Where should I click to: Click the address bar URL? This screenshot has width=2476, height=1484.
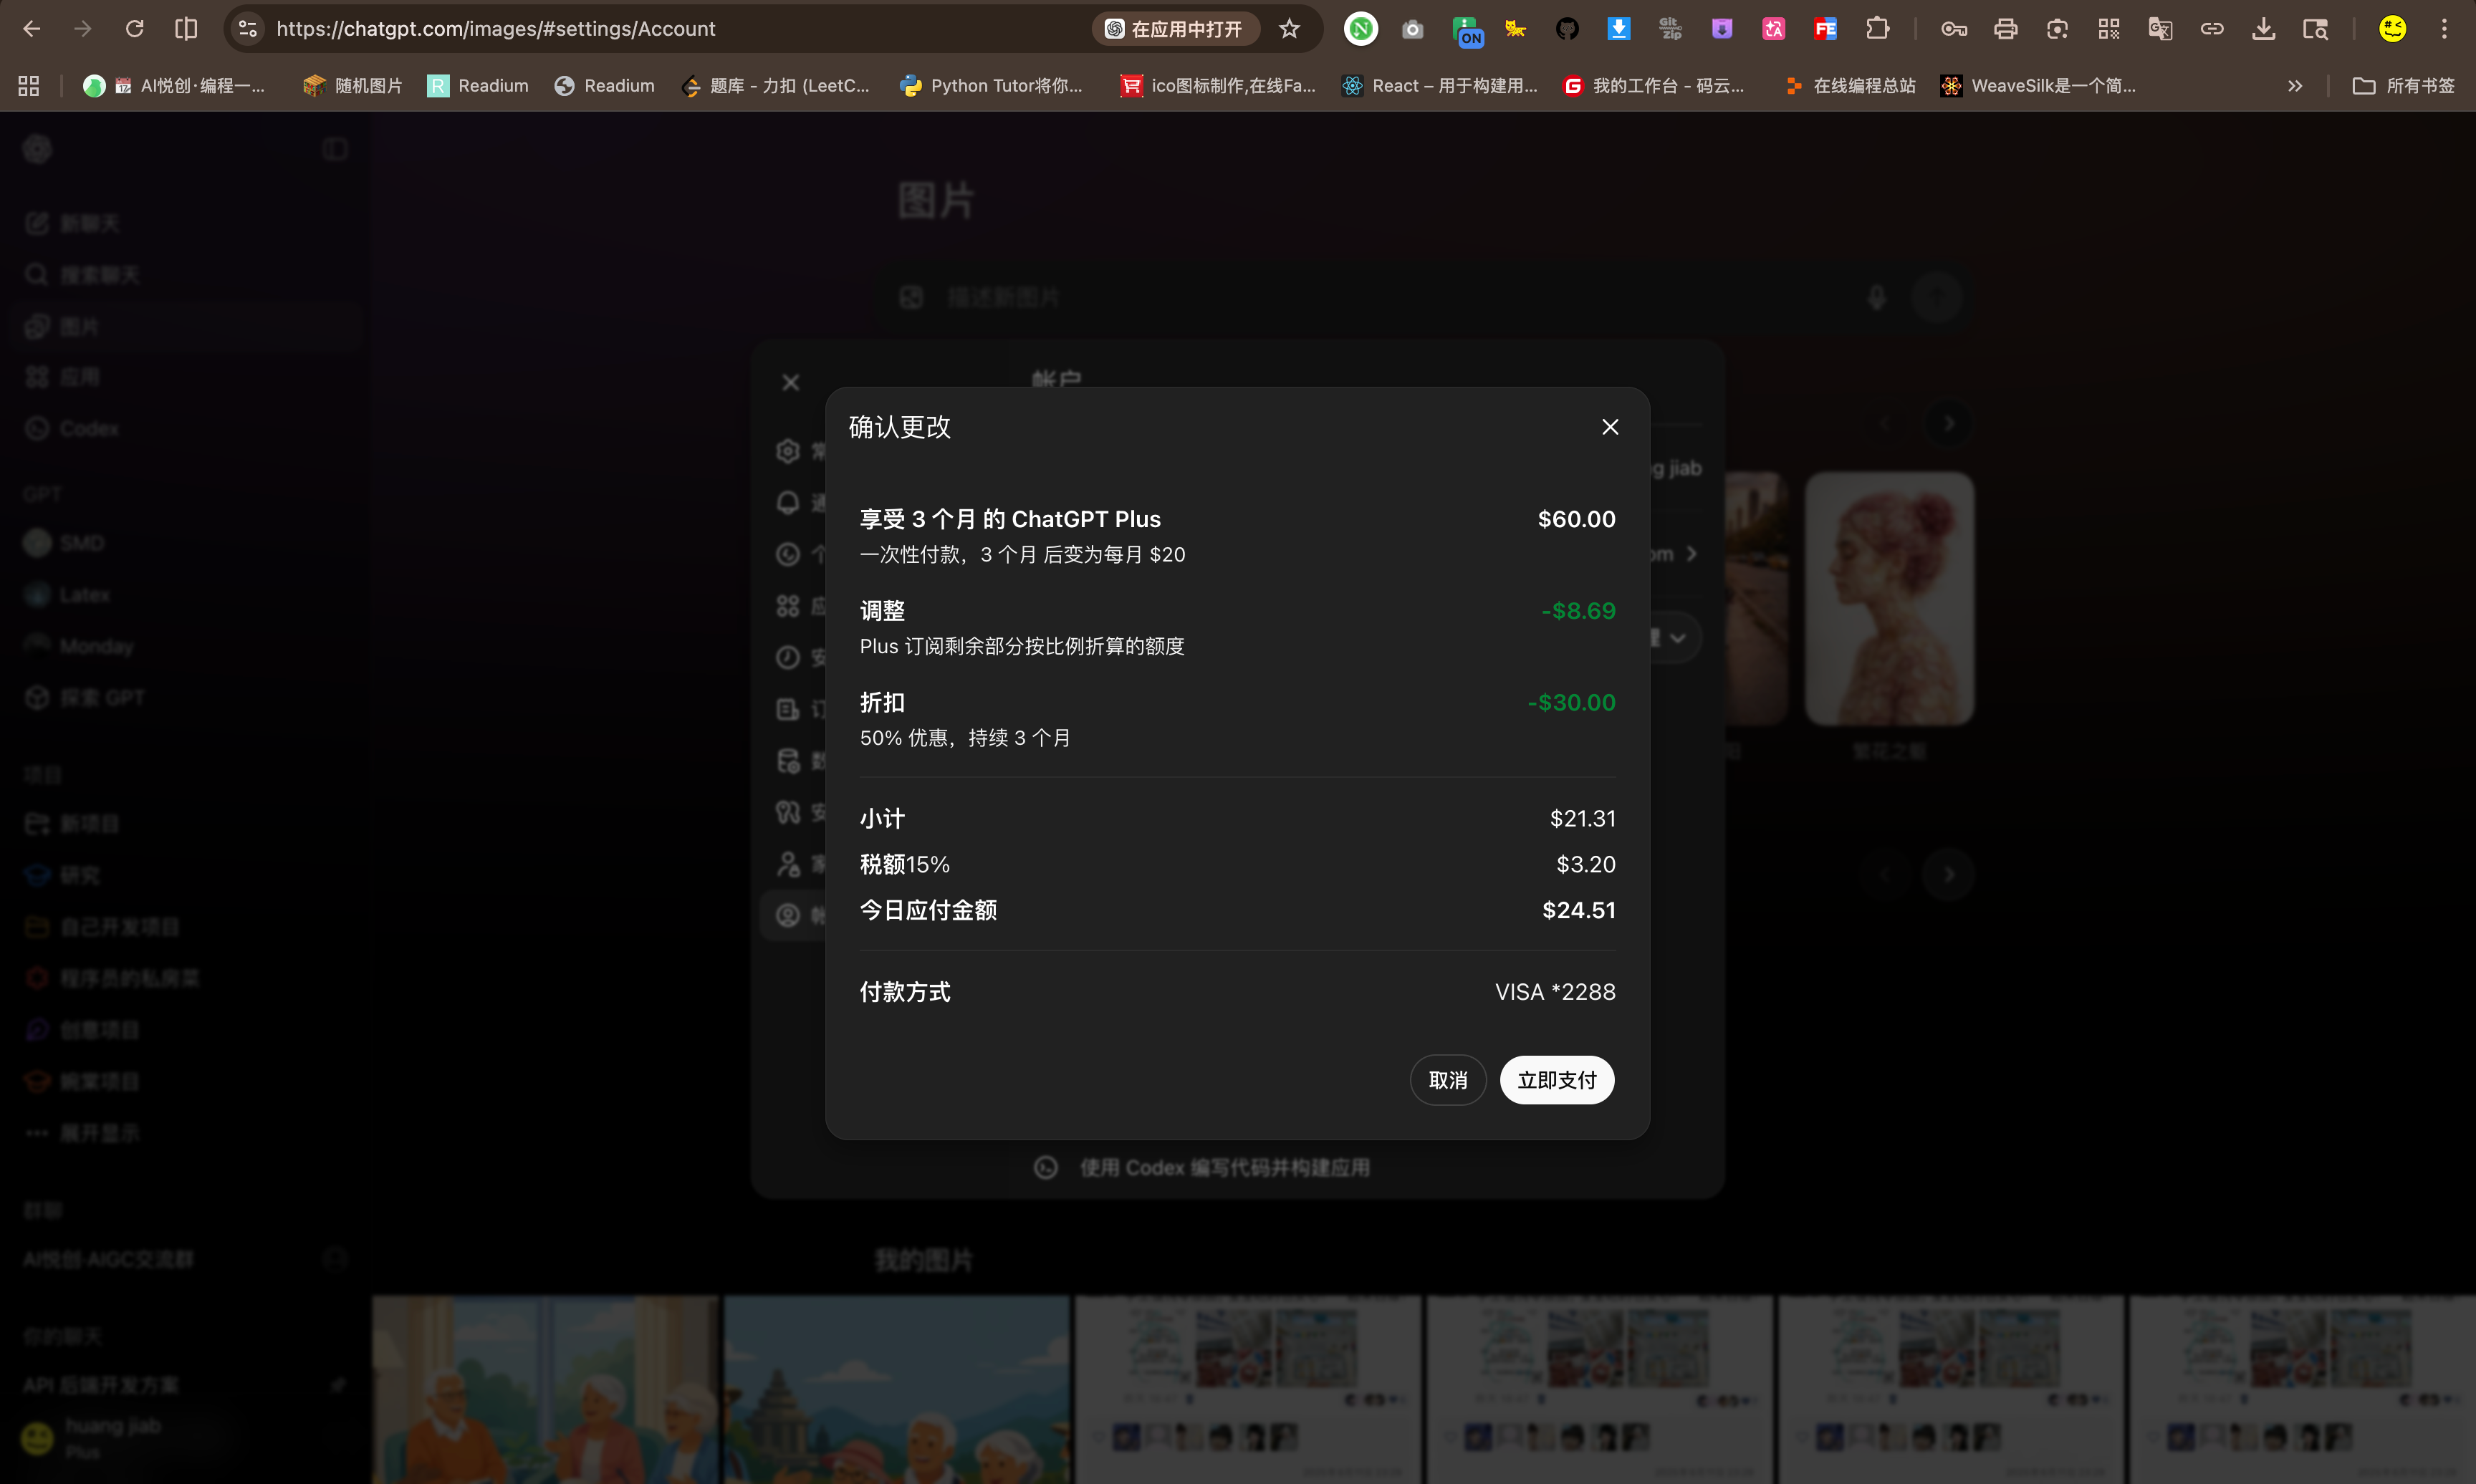click(496, 29)
